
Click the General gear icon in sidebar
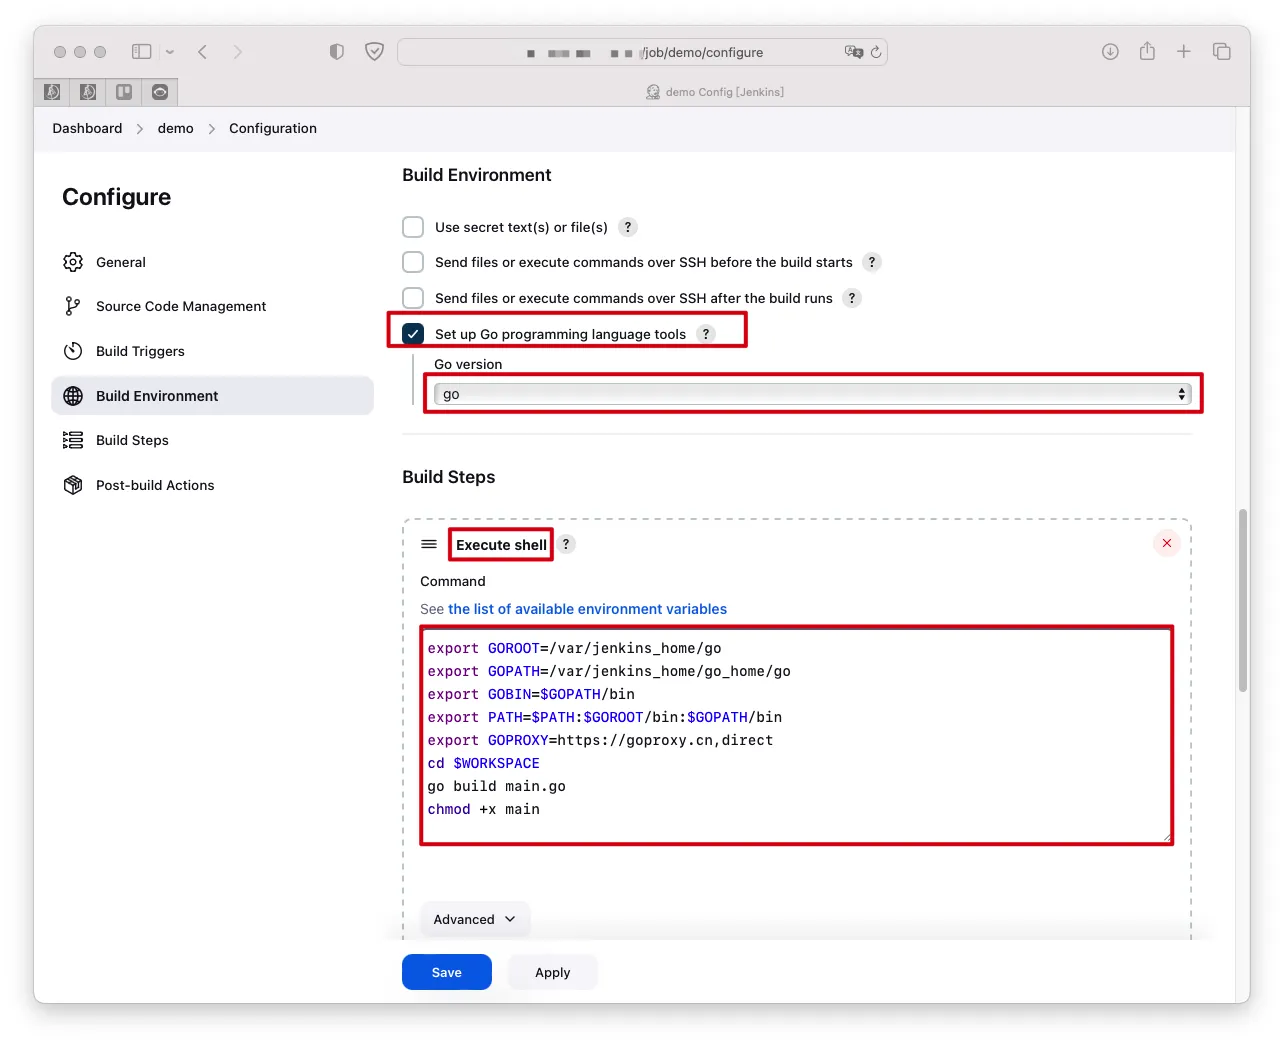coord(73,262)
